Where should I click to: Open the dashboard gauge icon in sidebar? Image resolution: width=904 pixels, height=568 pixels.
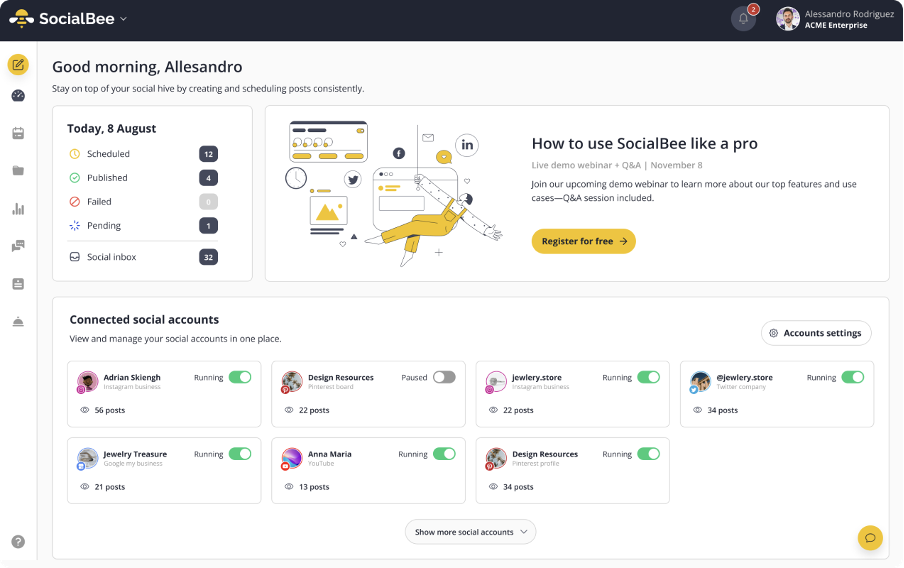click(18, 96)
